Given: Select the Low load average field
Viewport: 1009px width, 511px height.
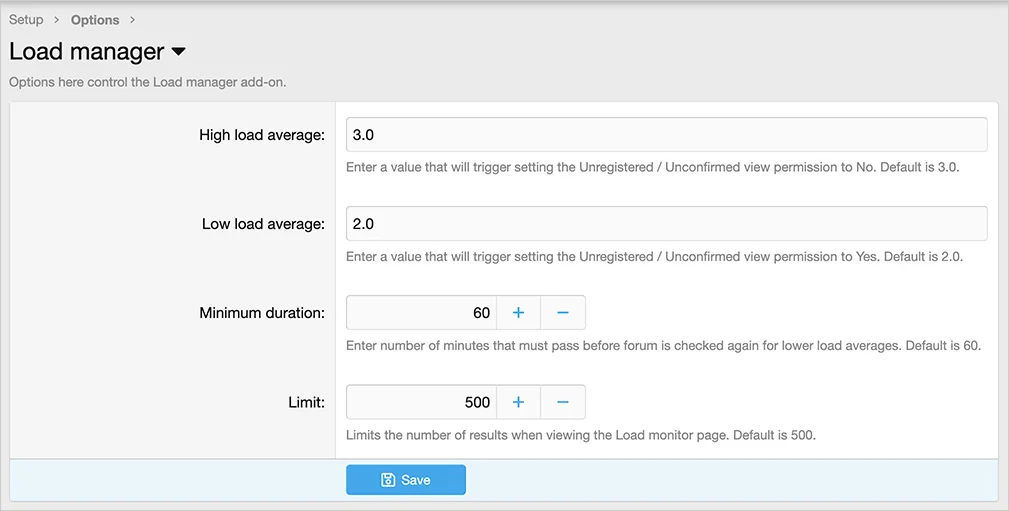Looking at the screenshot, I should click(x=666, y=224).
